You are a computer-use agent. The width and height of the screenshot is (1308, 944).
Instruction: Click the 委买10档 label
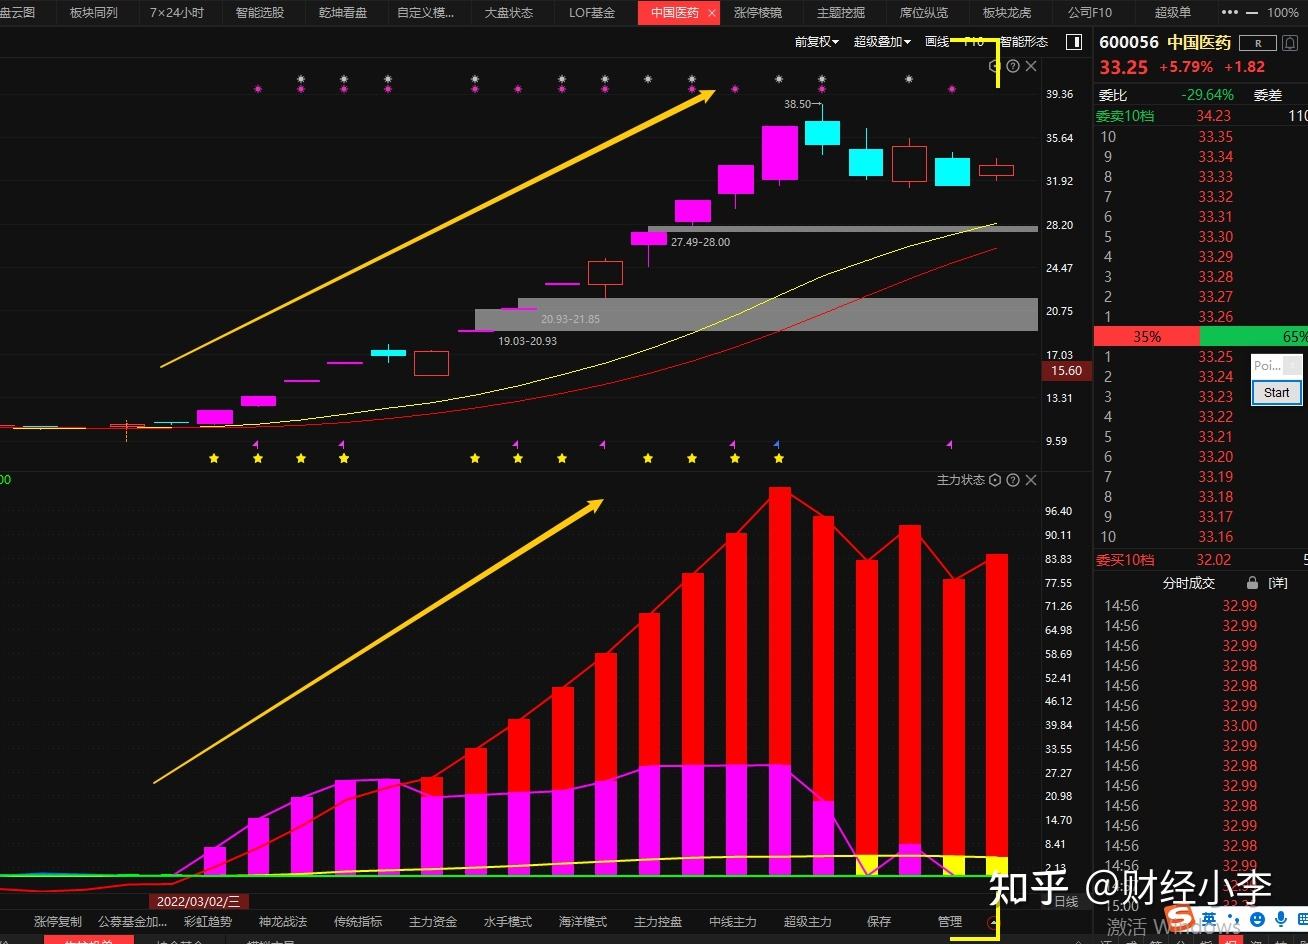(1125, 560)
